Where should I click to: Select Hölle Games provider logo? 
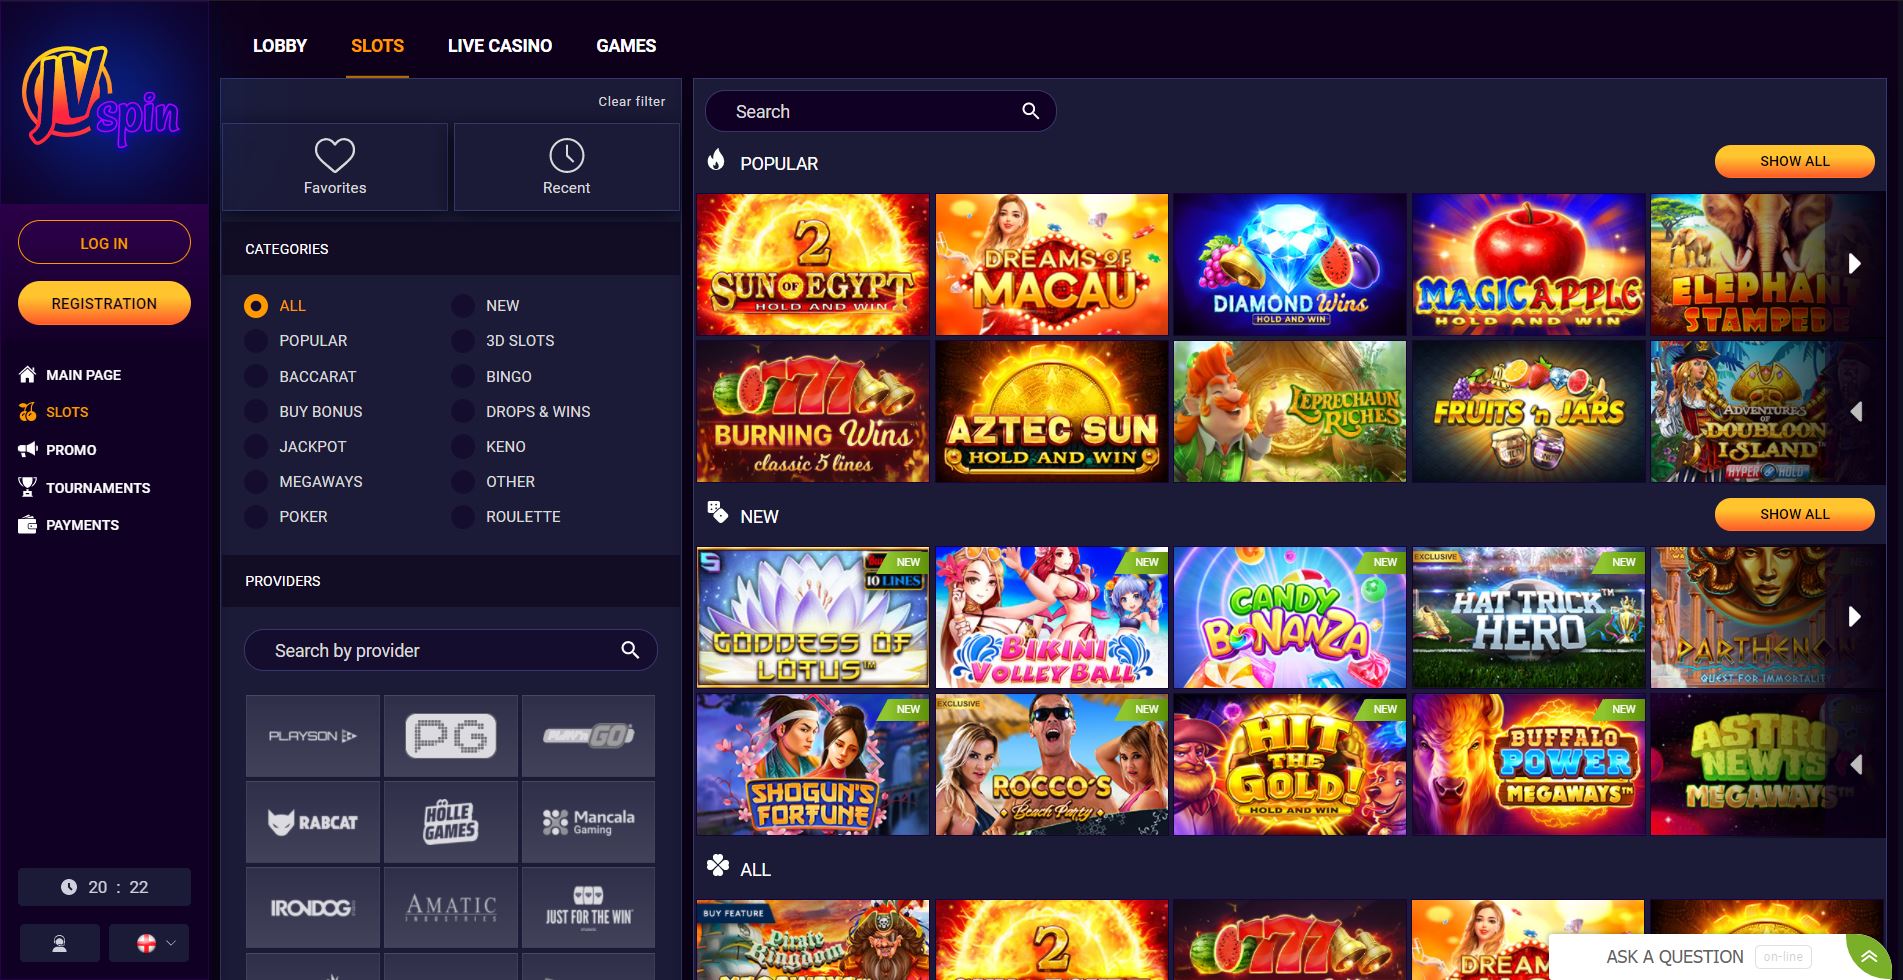[451, 822]
